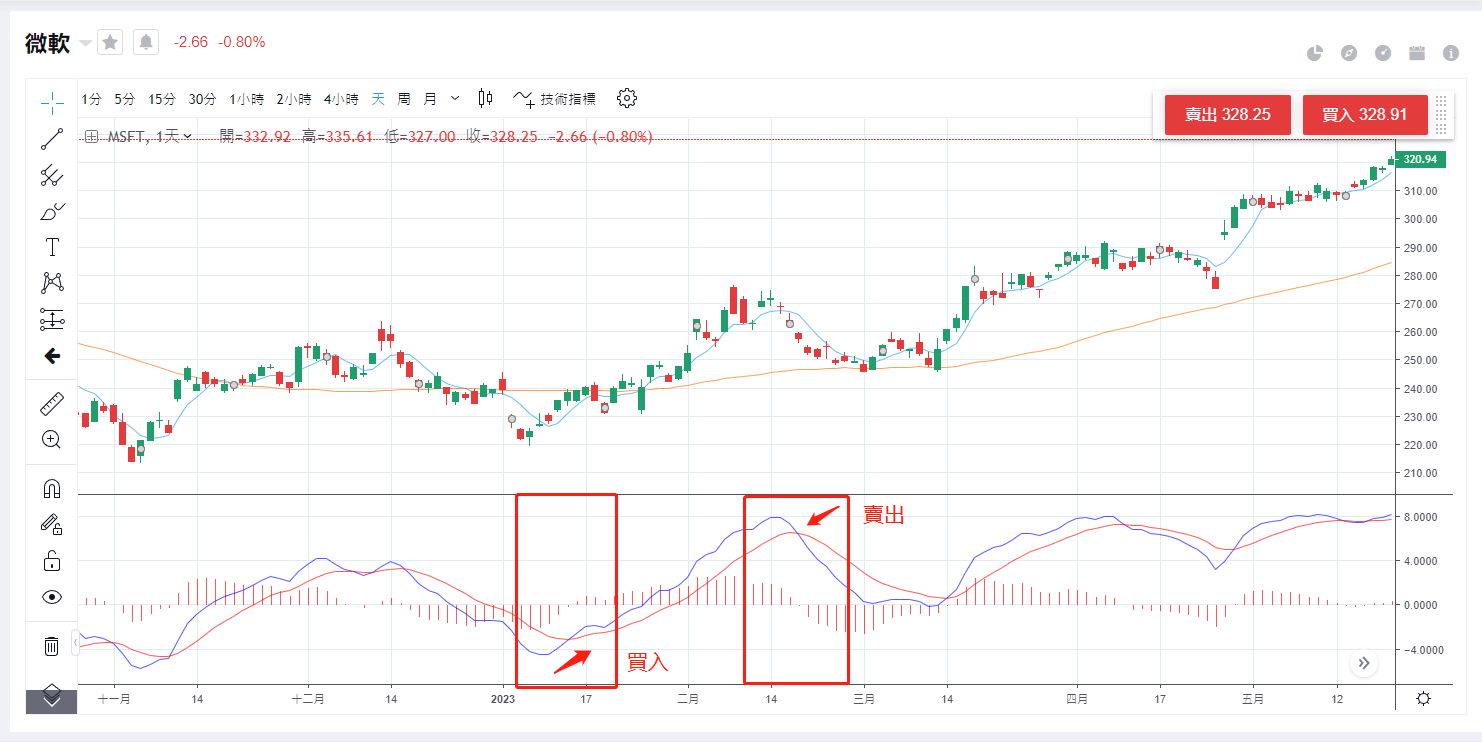This screenshot has height=743, width=1482.
Task: Hide all drawings with eye icon
Action: [x=52, y=597]
